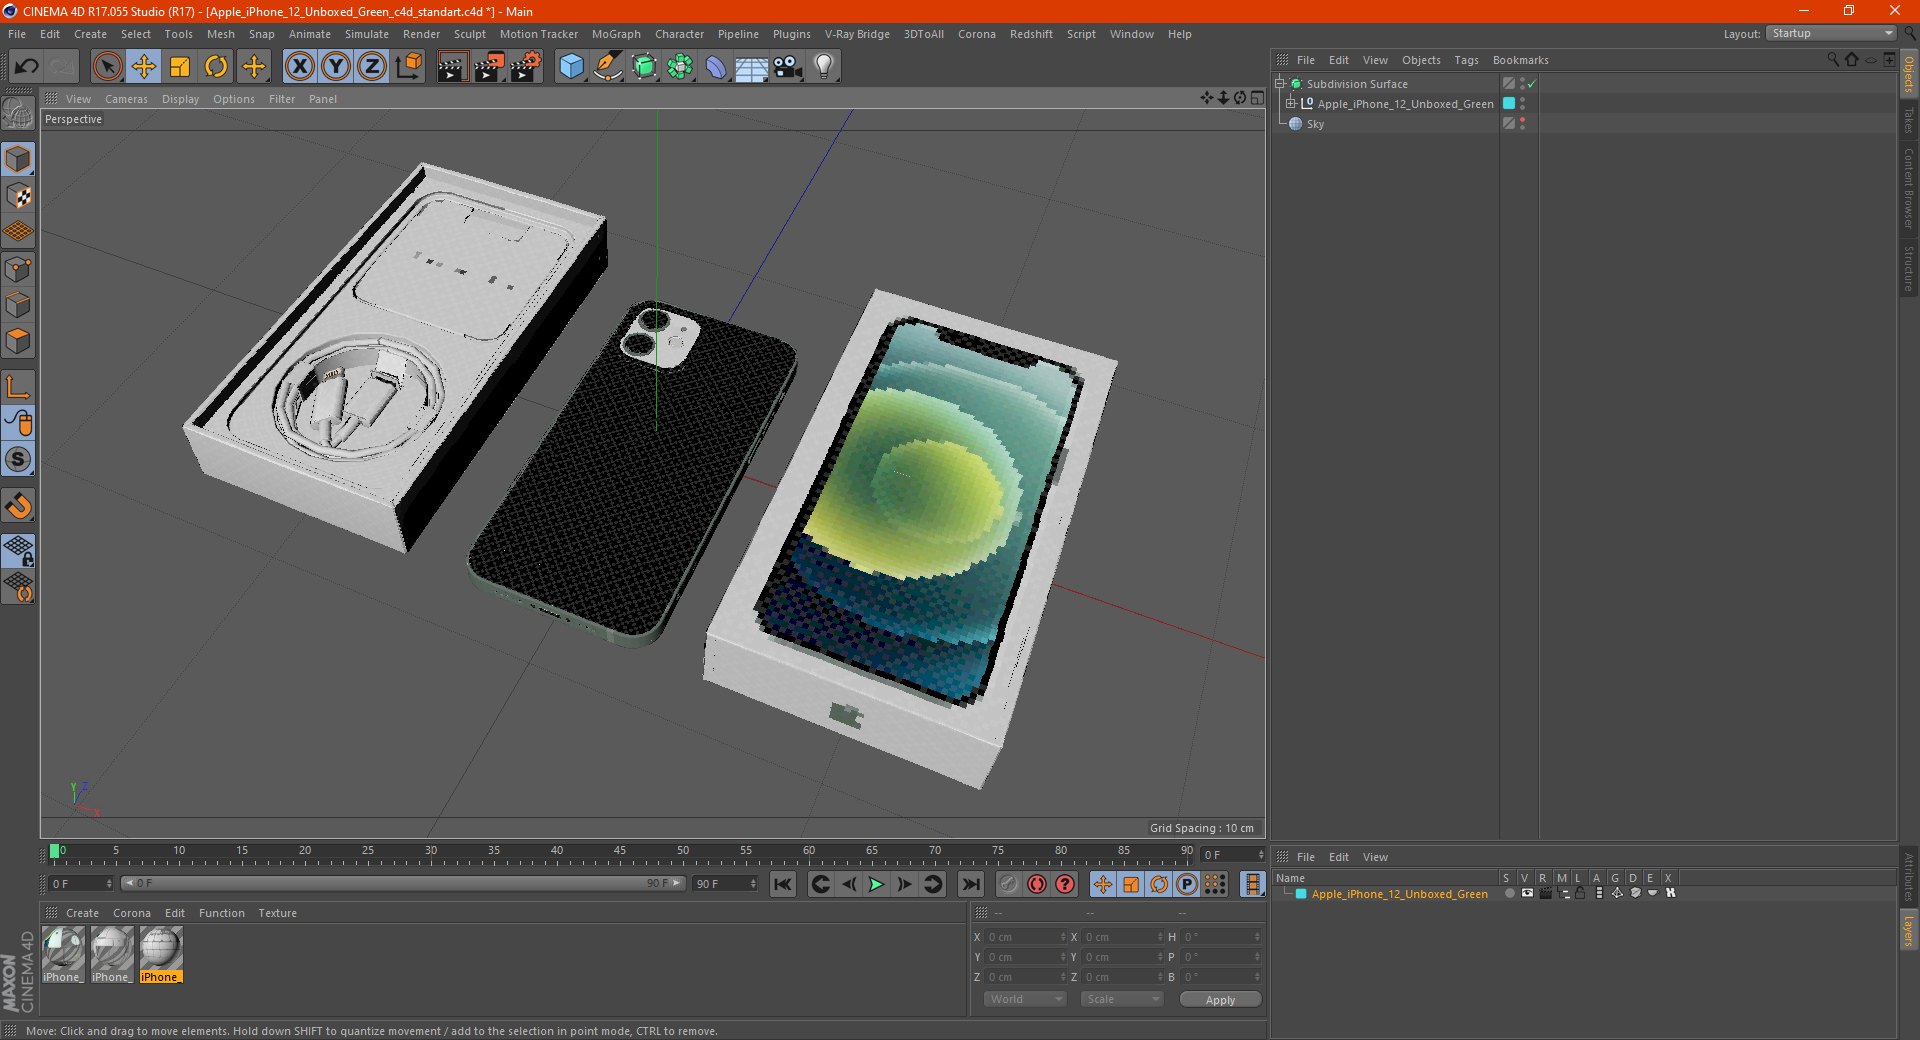Collapse the Subdivision Surface tree node
Viewport: 1920px width, 1040px height.
click(1280, 84)
